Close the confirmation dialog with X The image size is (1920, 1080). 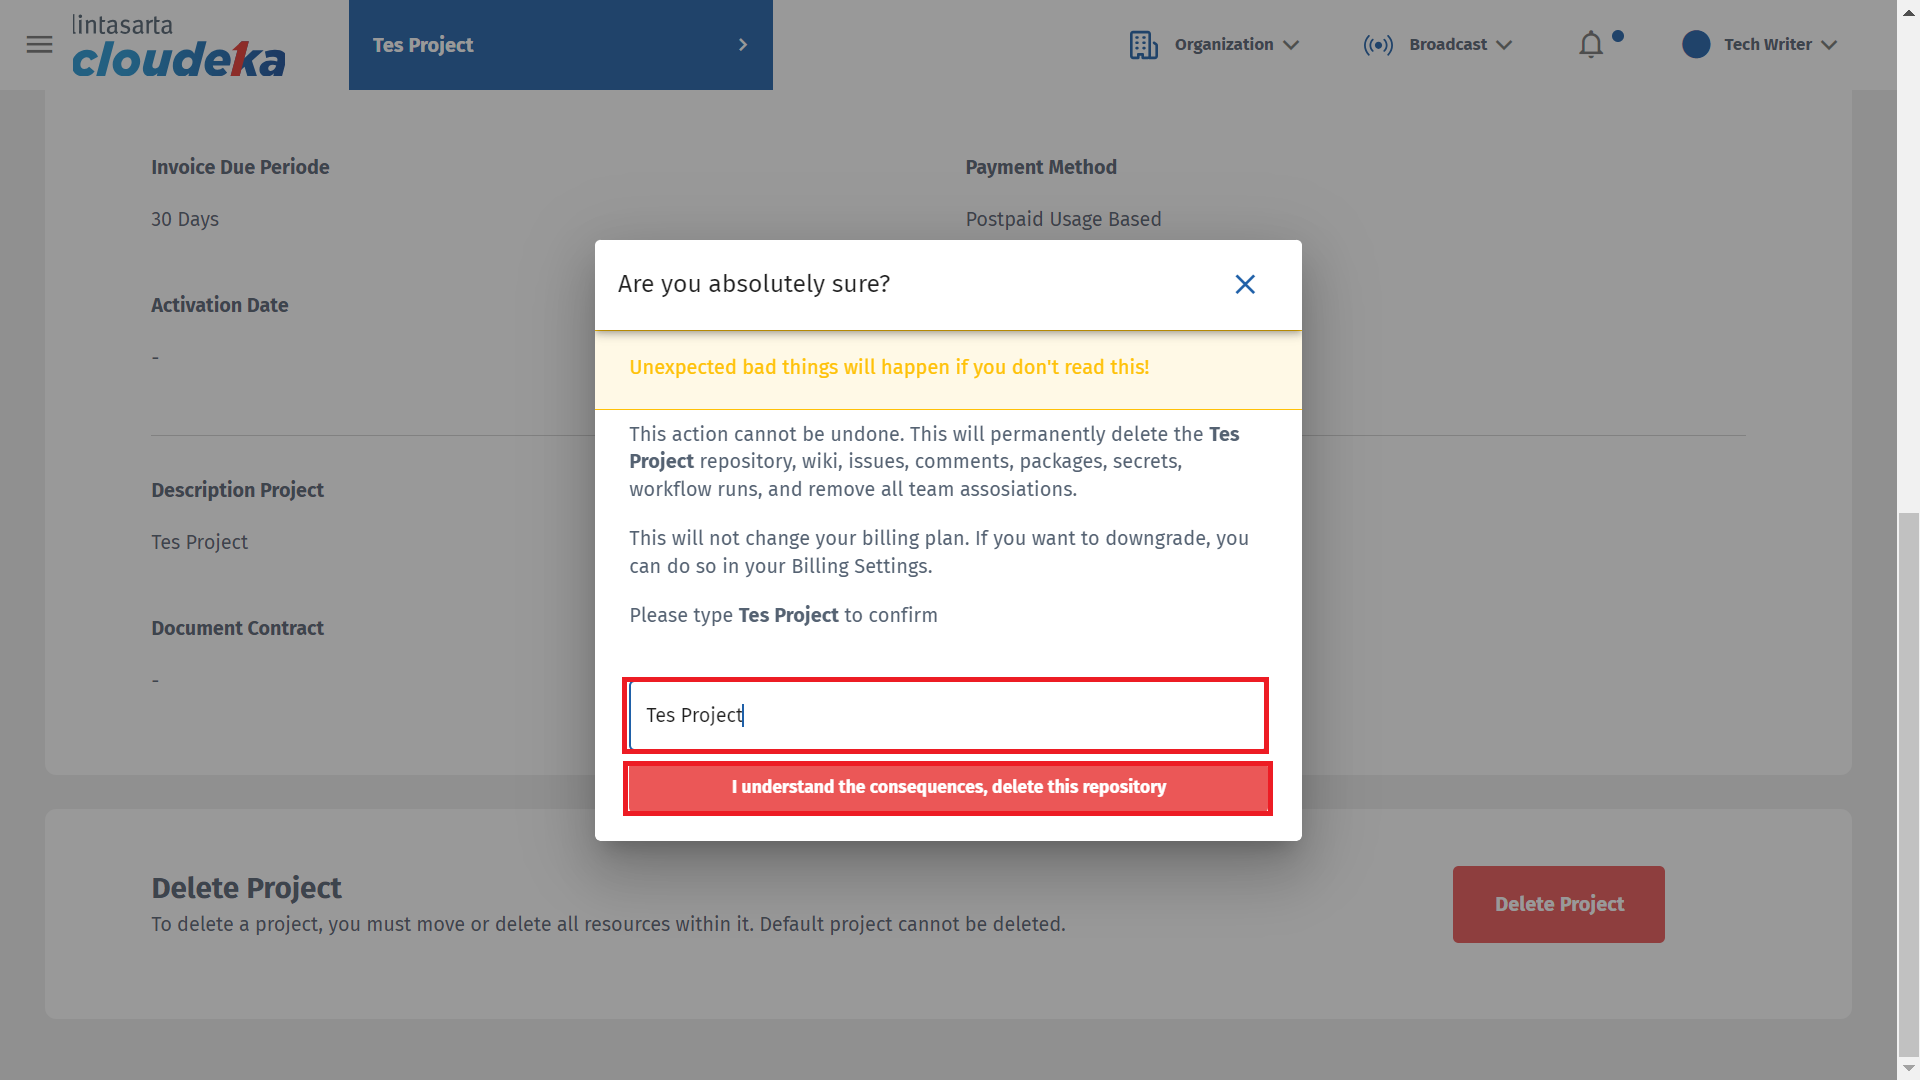[1245, 285]
